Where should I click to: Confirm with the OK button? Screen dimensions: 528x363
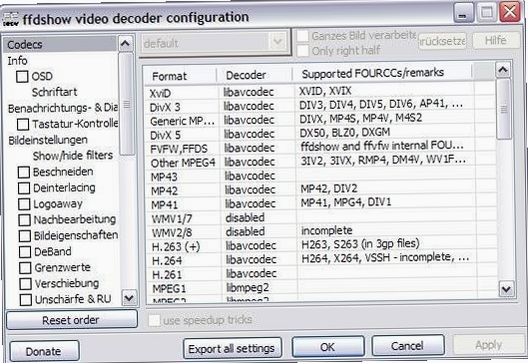click(328, 346)
